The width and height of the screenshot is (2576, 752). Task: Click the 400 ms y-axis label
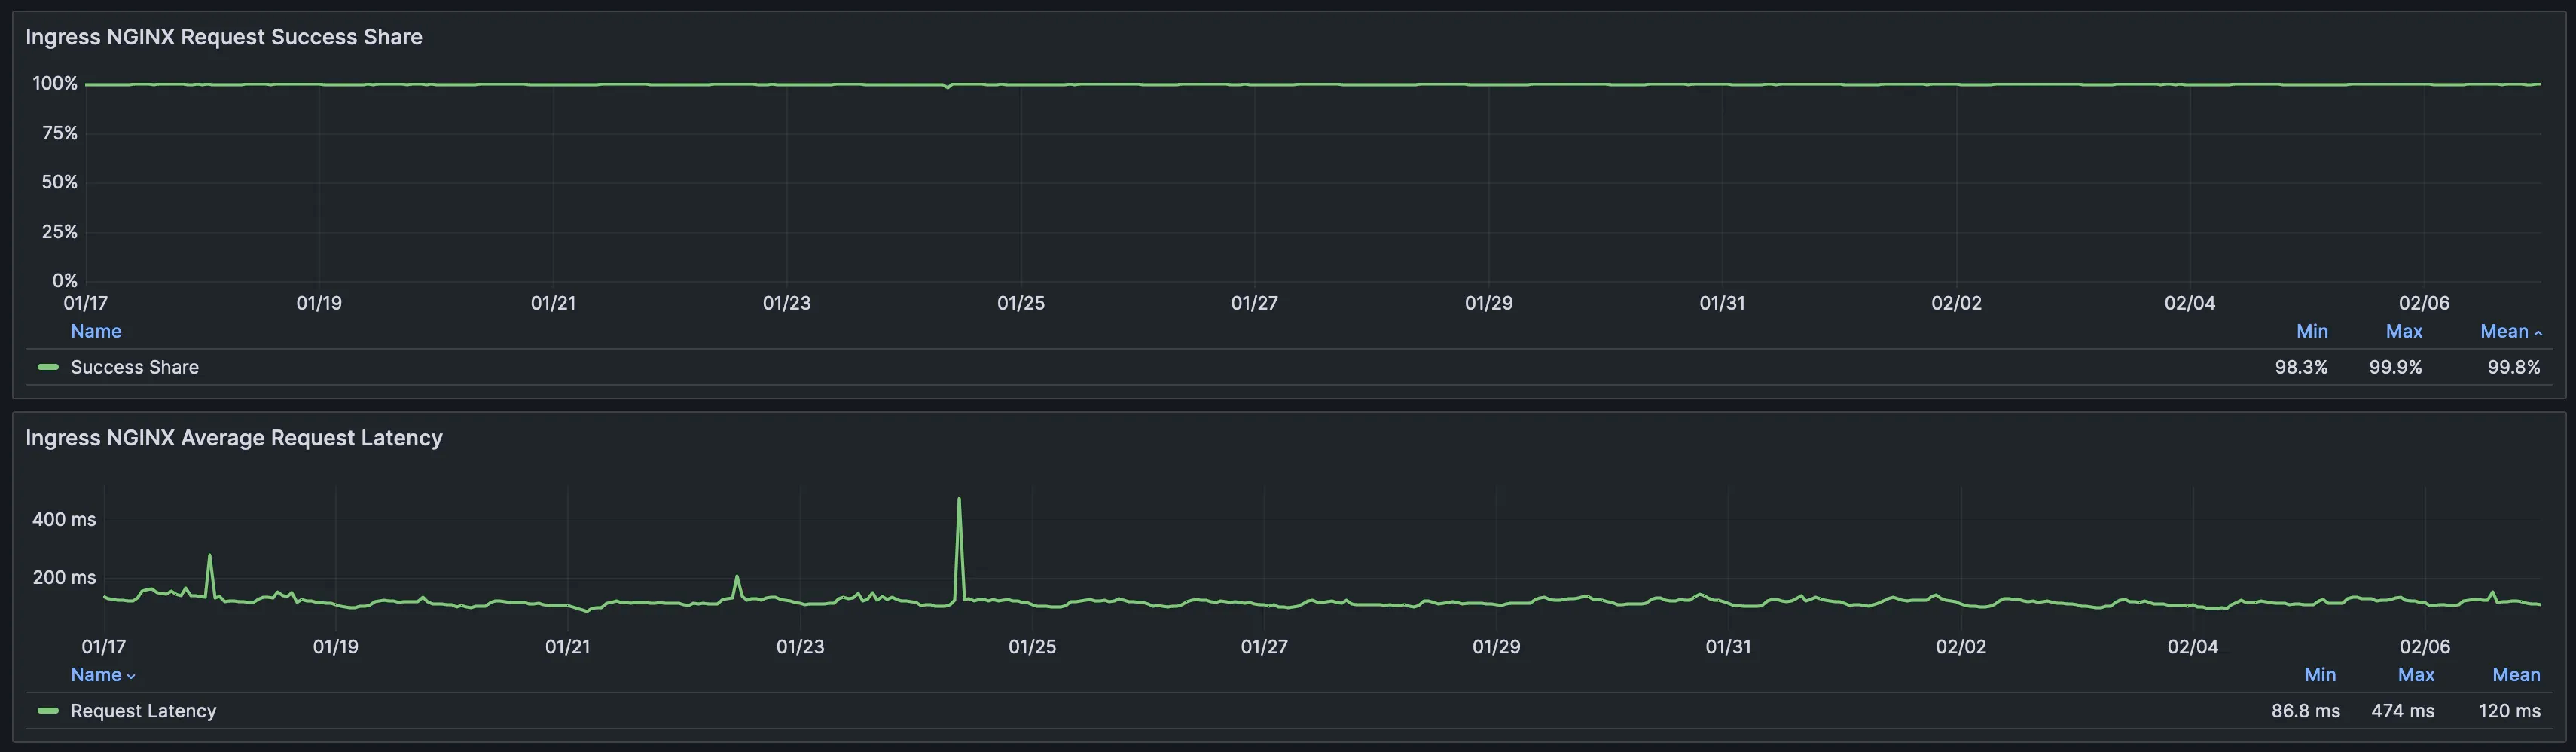[x=64, y=519]
